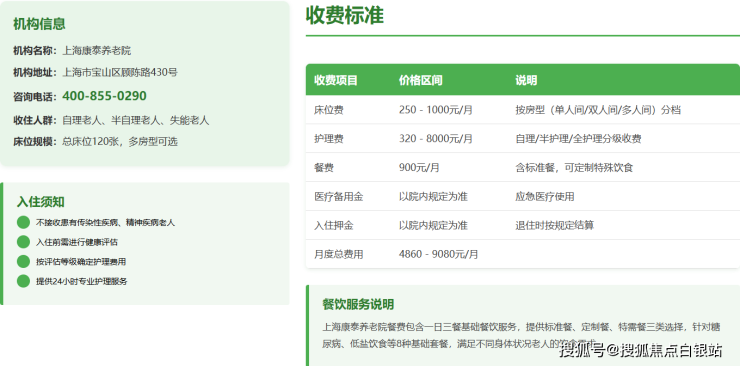Click the green bullet beside 不接收患有传染性疾病
Image resolution: width=740 pixels, height=366 pixels.
click(23, 222)
